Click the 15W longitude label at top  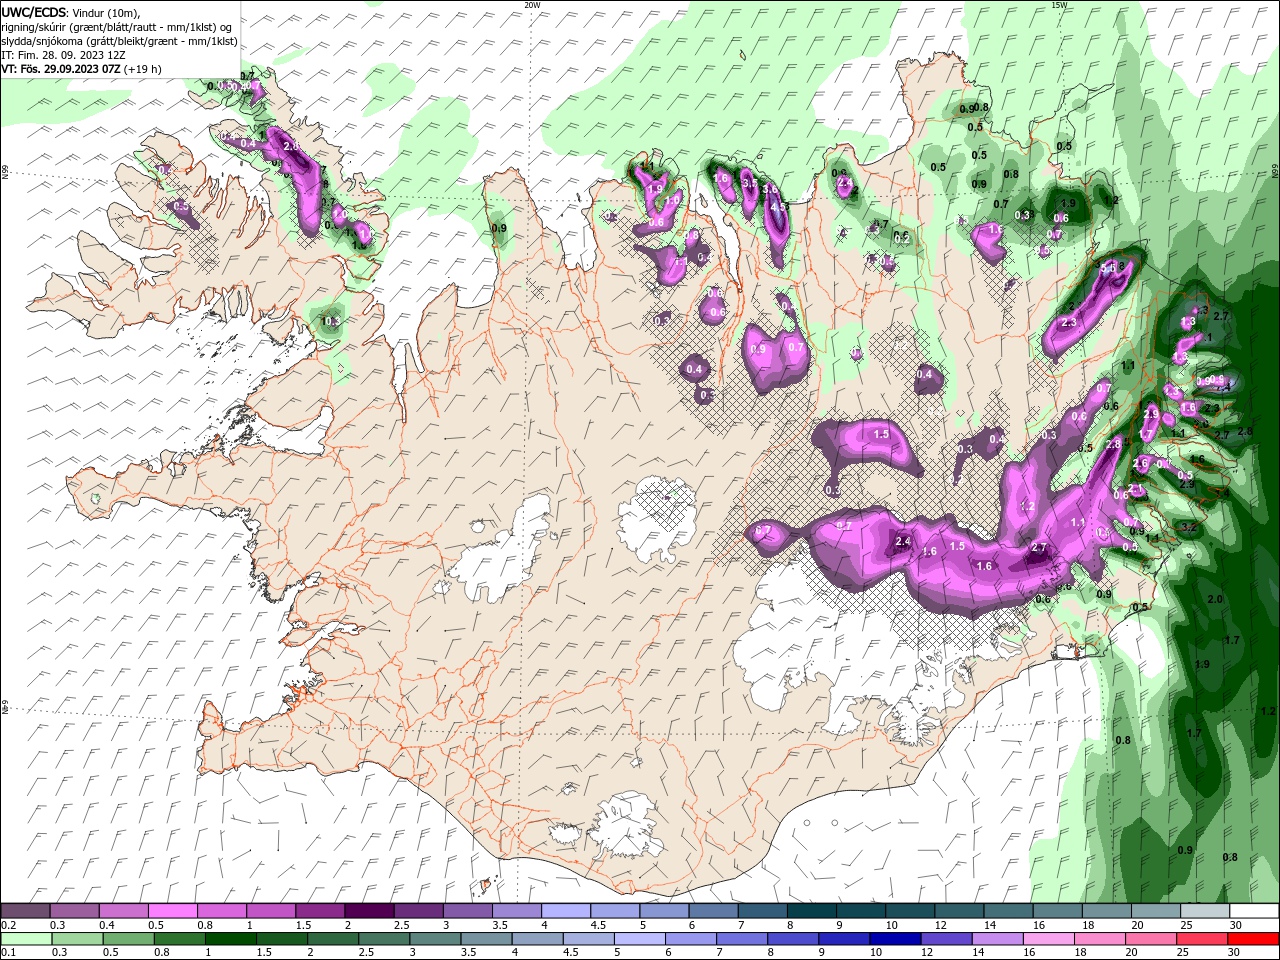pos(1059,5)
